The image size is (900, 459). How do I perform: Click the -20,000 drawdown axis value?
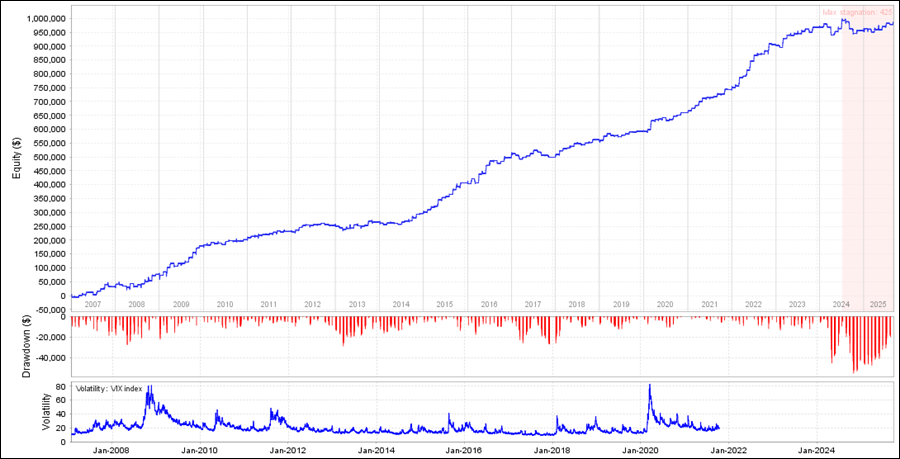coord(51,337)
